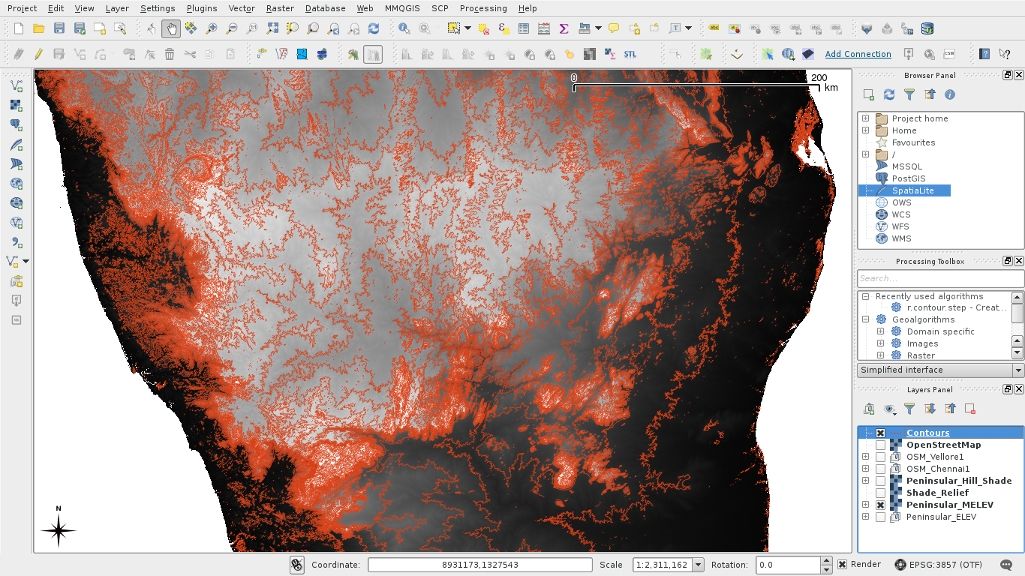Open the Identify Features tool
Screen dimensions: 1025x576
pos(404,29)
